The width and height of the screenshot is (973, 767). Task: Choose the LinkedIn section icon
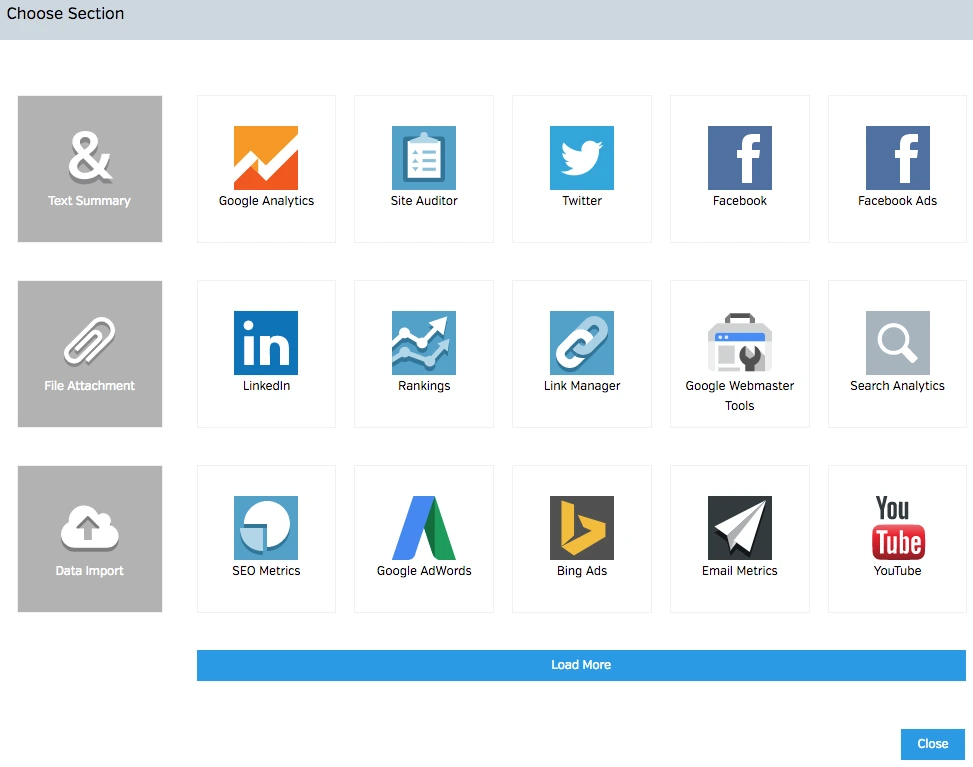point(266,343)
